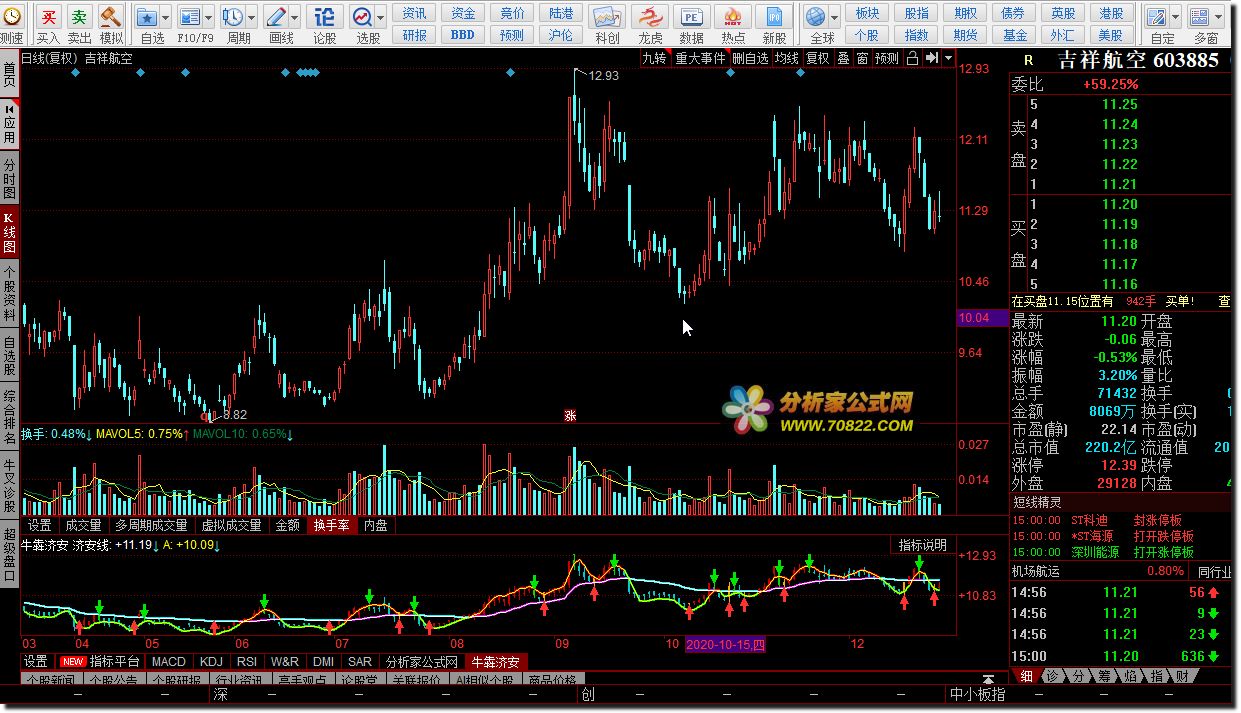Open the 论股 discussion icon
The width and height of the screenshot is (1241, 713).
point(324,17)
